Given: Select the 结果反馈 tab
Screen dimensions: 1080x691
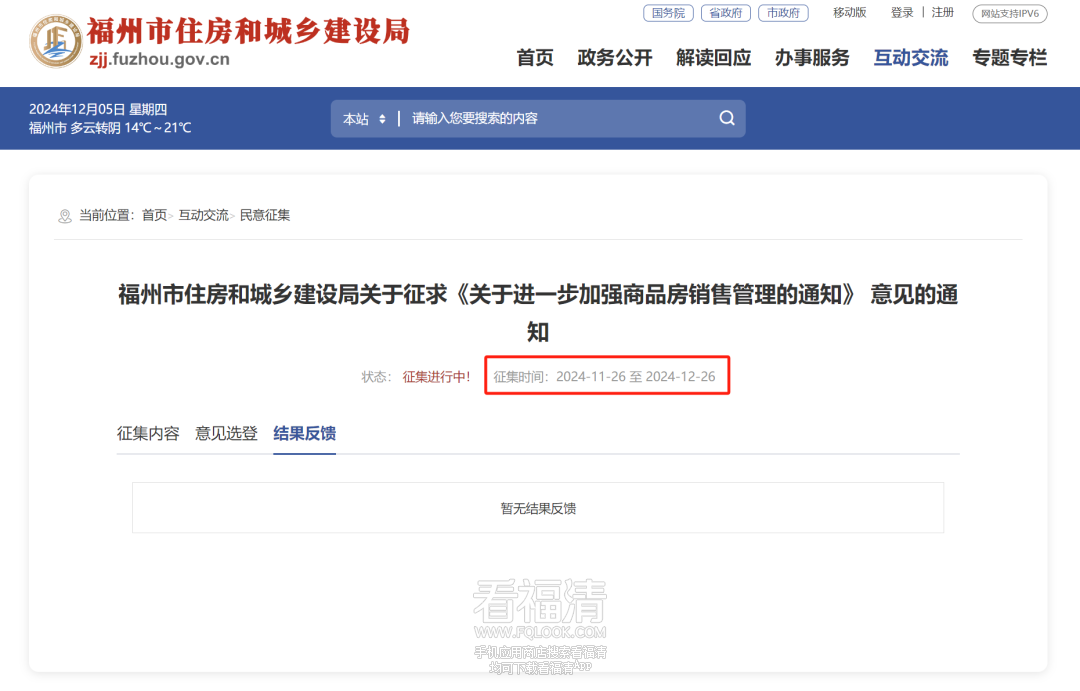Looking at the screenshot, I should click(304, 433).
